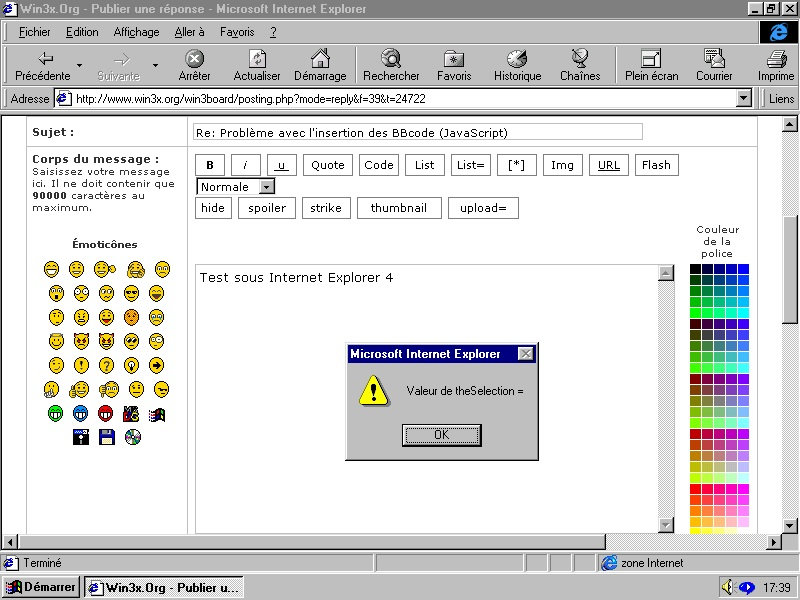Insert the orange-faced emoticon

pyautogui.click(x=131, y=317)
